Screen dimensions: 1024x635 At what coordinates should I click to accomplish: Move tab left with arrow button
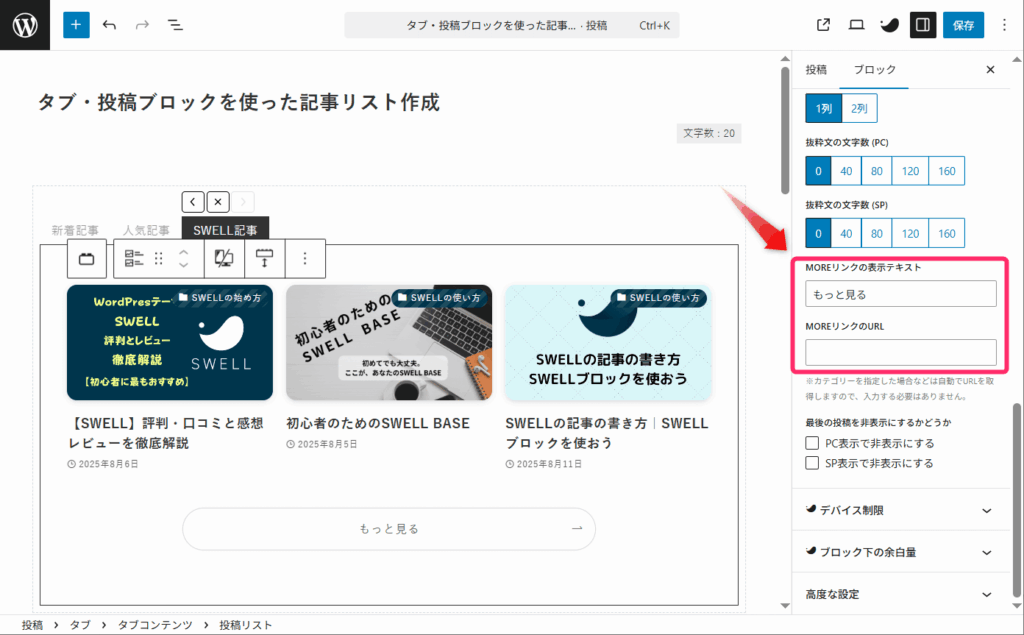pos(193,202)
